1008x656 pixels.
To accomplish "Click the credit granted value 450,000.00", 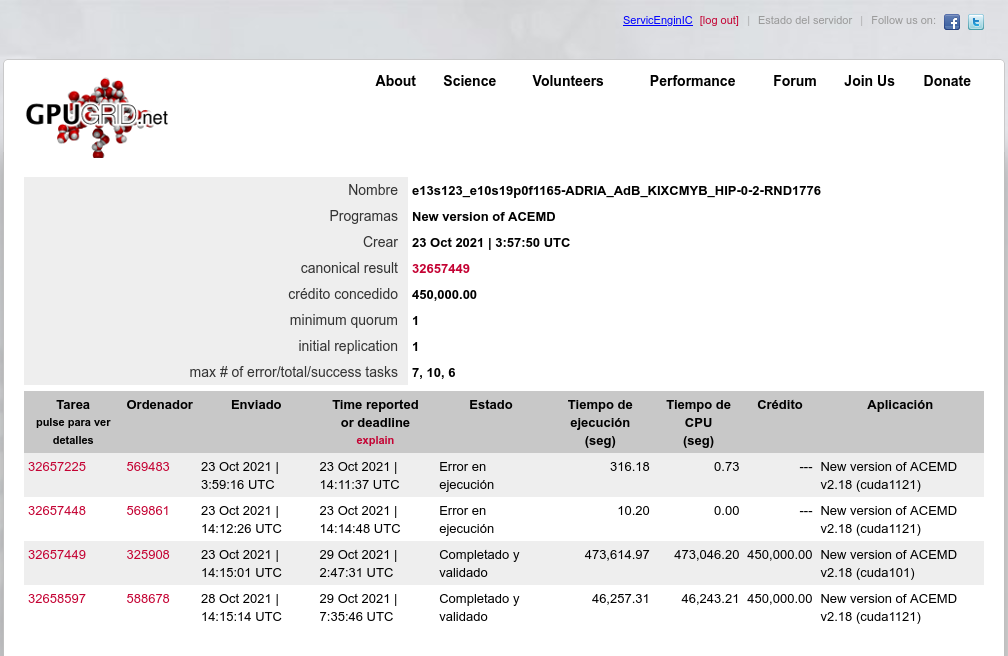I will [x=444, y=295].
